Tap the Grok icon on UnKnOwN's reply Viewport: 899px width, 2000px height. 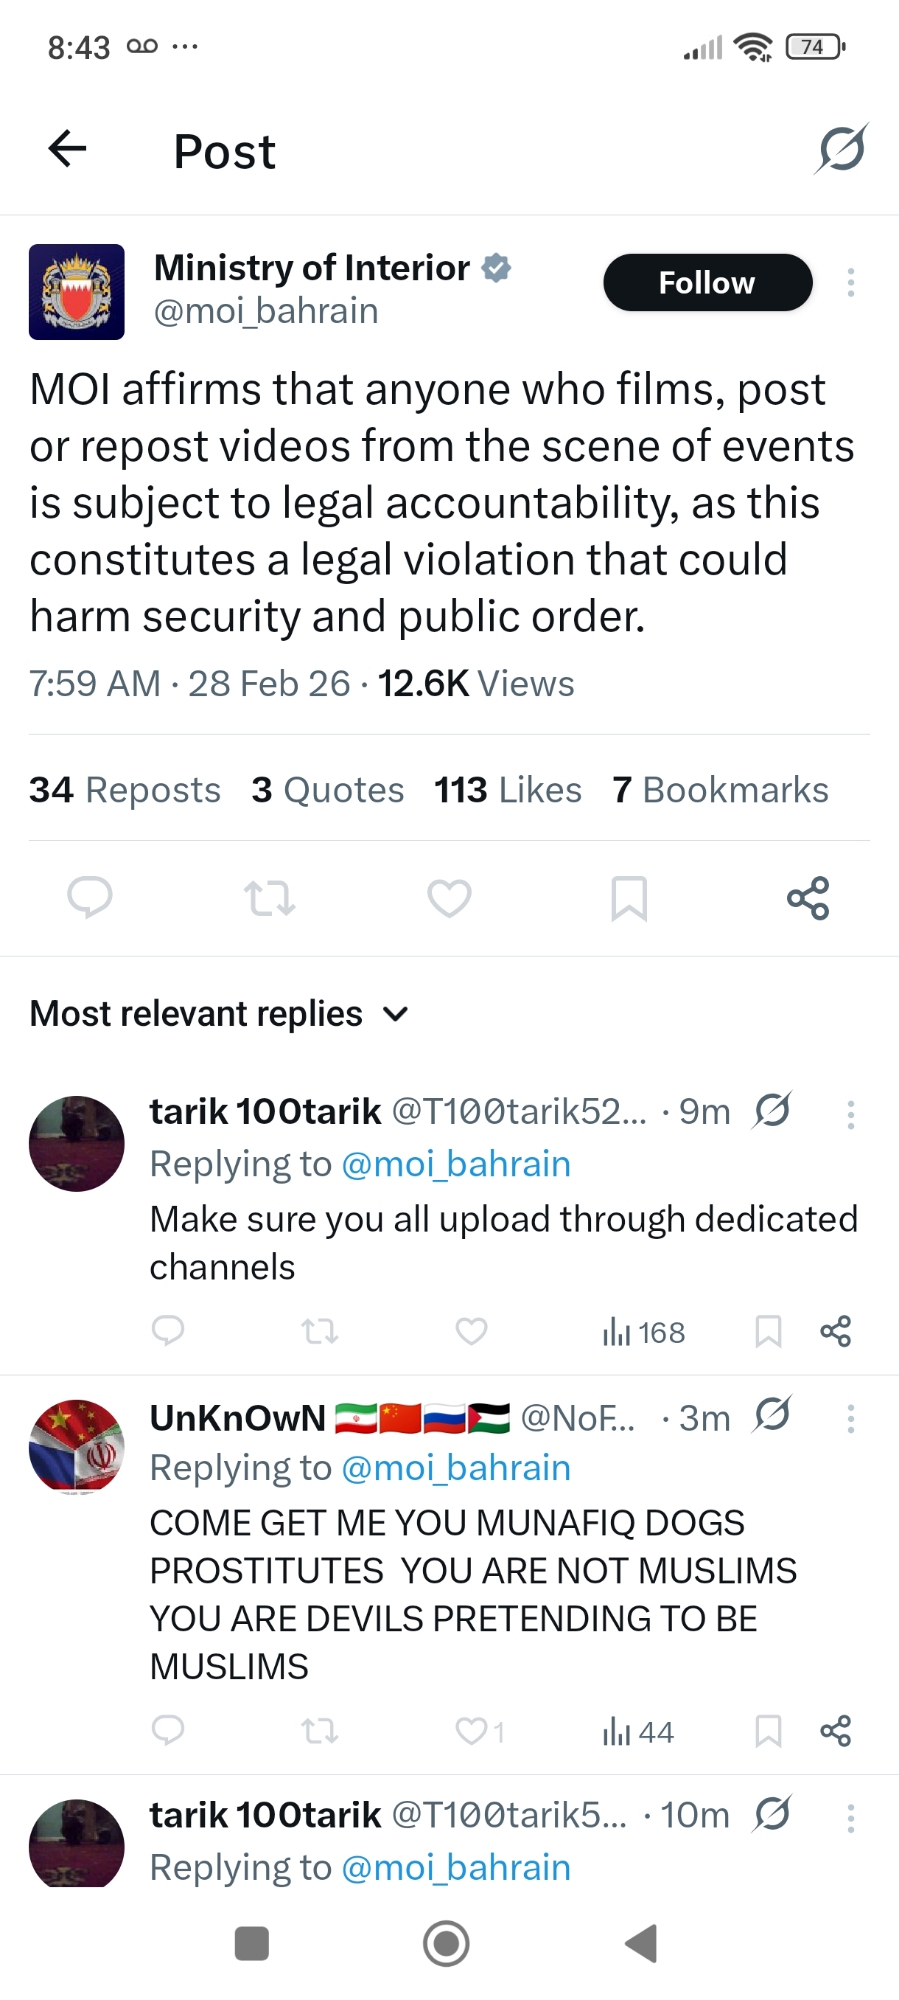click(x=773, y=1415)
